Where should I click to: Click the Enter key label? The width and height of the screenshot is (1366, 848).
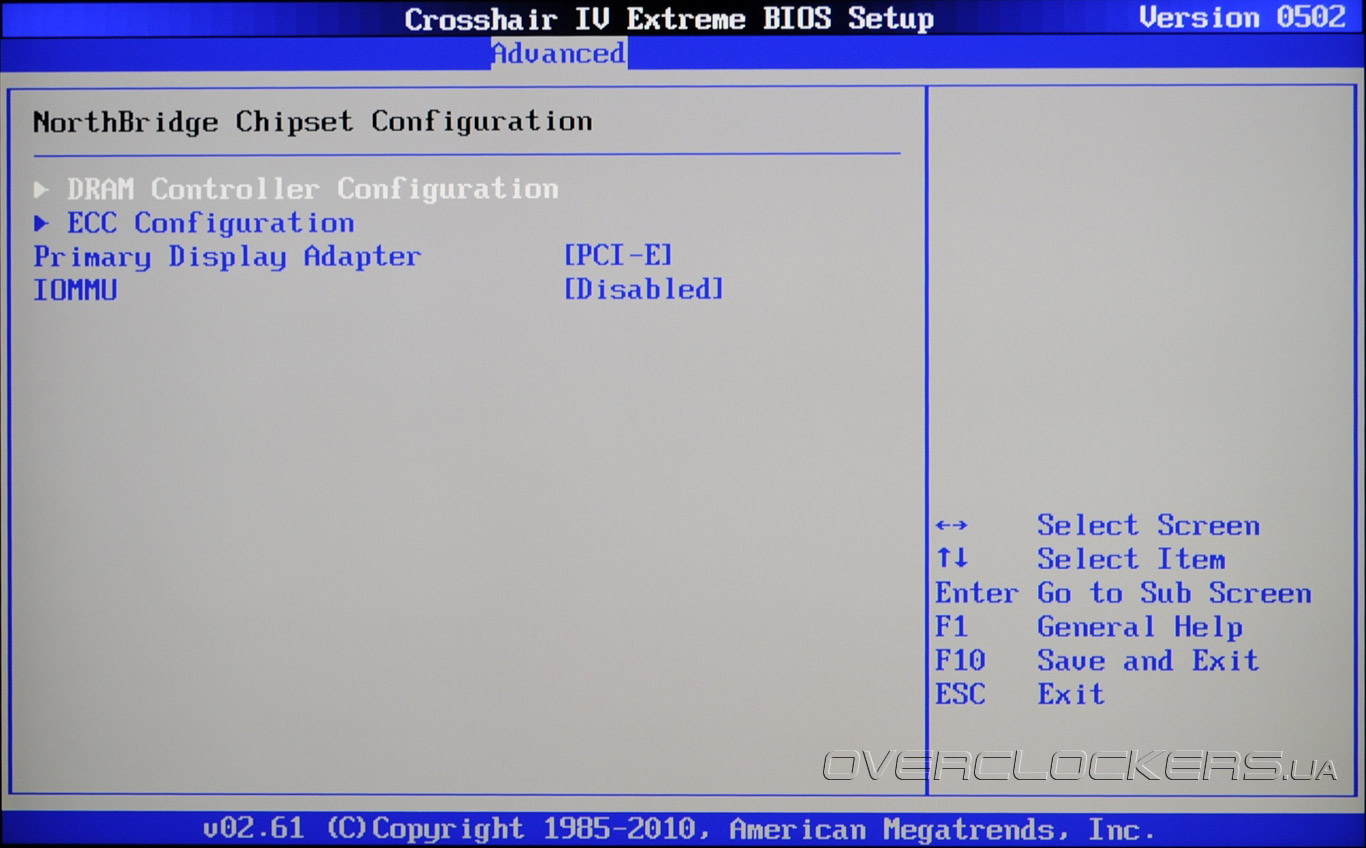click(977, 593)
